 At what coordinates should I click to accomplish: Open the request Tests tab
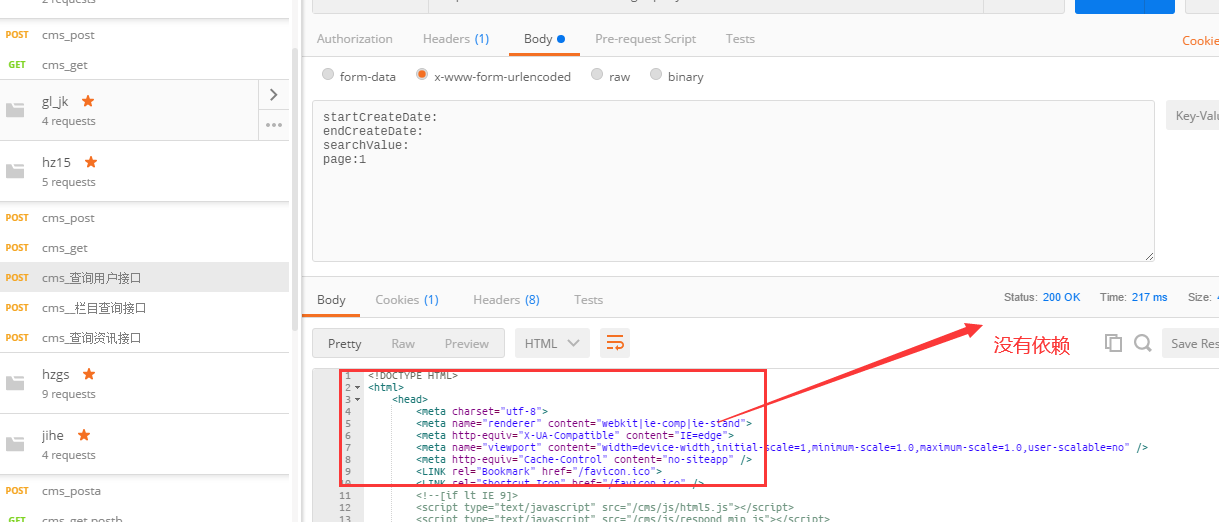[740, 39]
